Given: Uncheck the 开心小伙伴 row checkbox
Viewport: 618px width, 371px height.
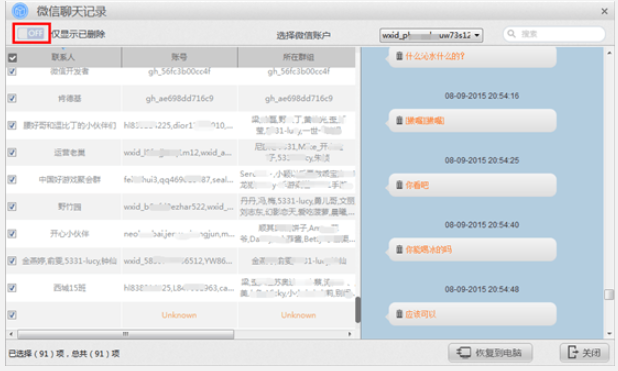Looking at the screenshot, I should 12,234.
